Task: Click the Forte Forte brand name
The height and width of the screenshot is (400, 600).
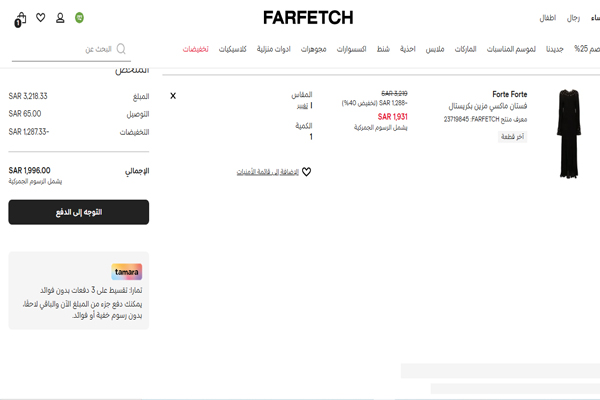Action: click(509, 94)
